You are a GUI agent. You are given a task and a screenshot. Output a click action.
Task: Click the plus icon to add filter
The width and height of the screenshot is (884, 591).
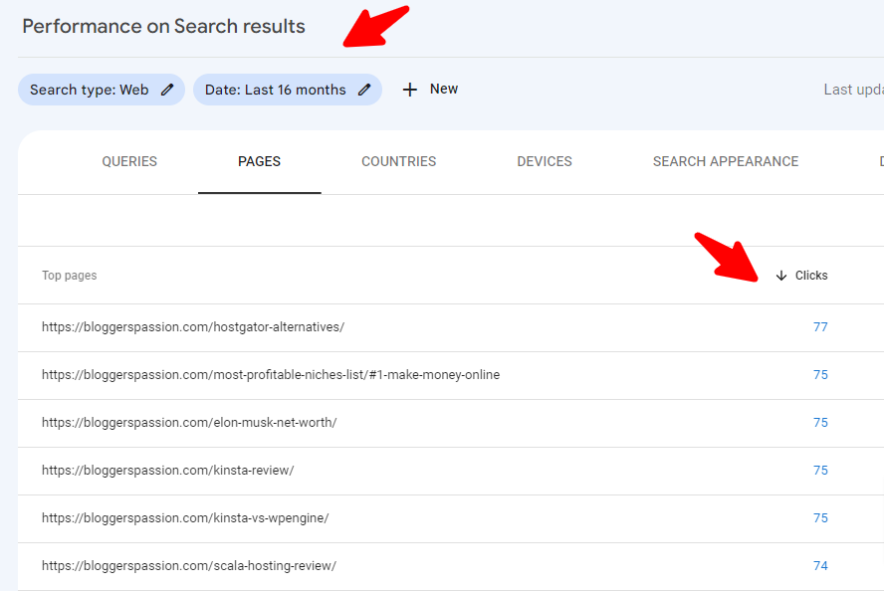409,90
